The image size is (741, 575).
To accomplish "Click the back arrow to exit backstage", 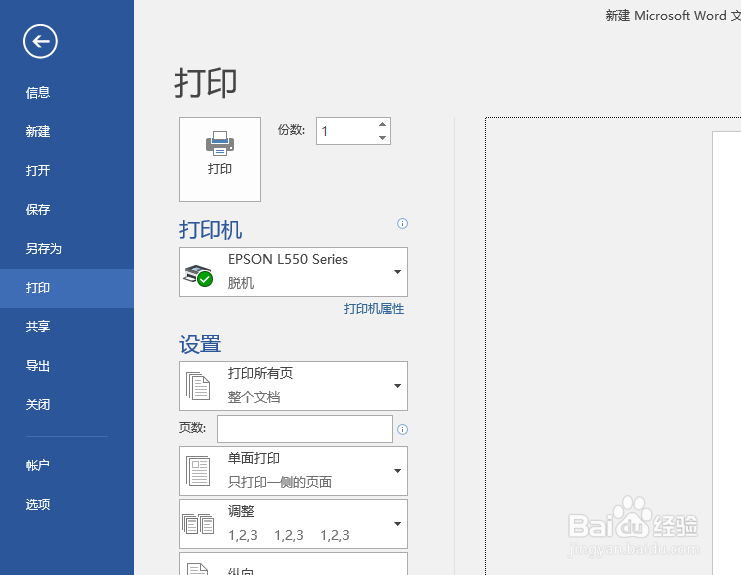I will point(40,42).
